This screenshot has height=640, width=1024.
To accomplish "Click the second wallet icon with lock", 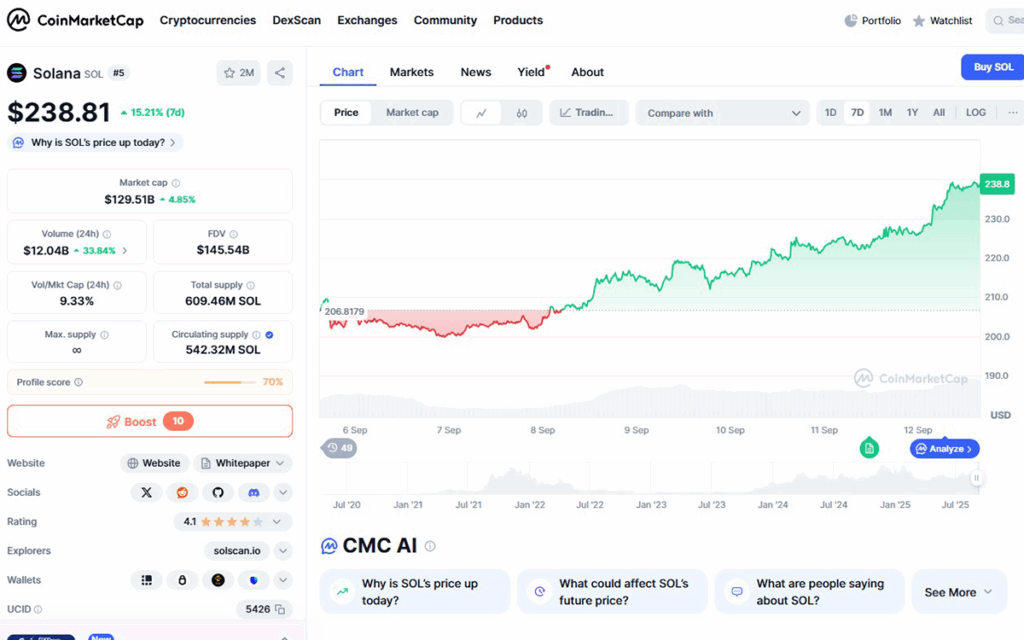I will (x=182, y=580).
